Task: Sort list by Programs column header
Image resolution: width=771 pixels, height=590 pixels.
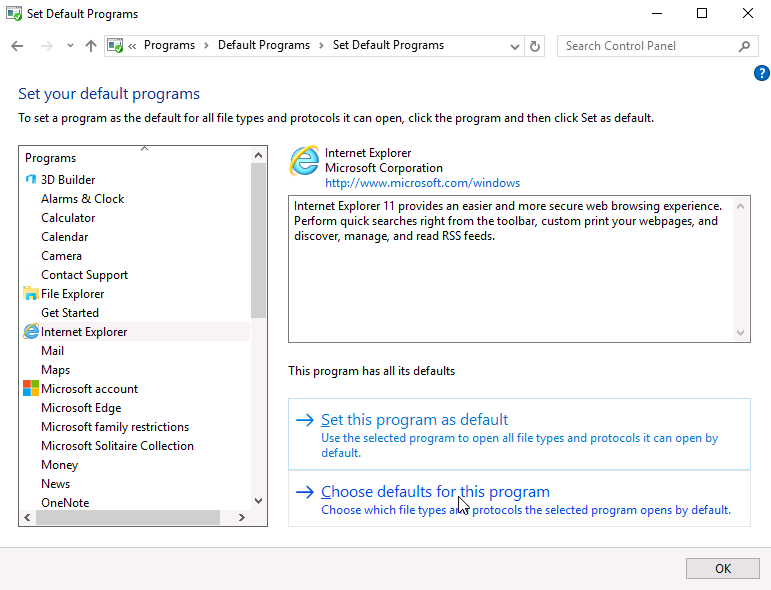Action: pyautogui.click(x=51, y=158)
